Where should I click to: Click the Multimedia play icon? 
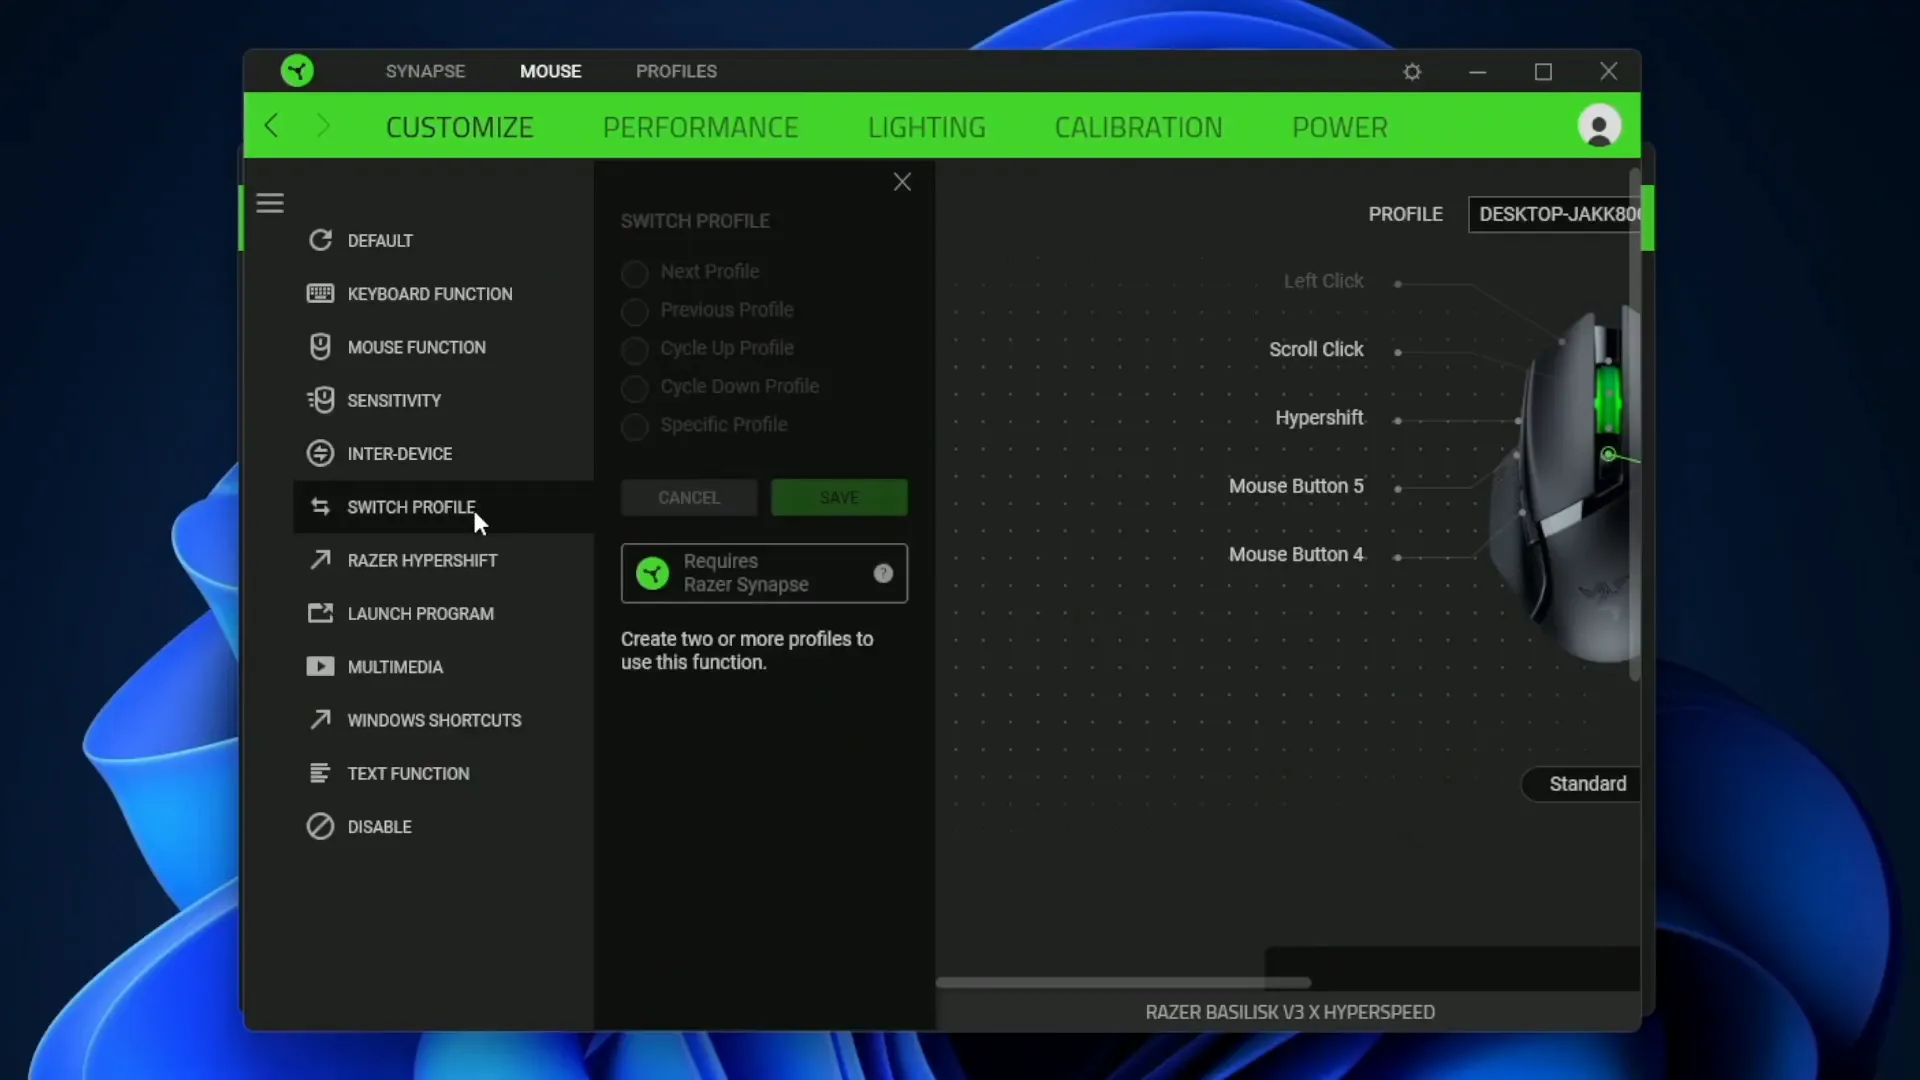point(320,666)
